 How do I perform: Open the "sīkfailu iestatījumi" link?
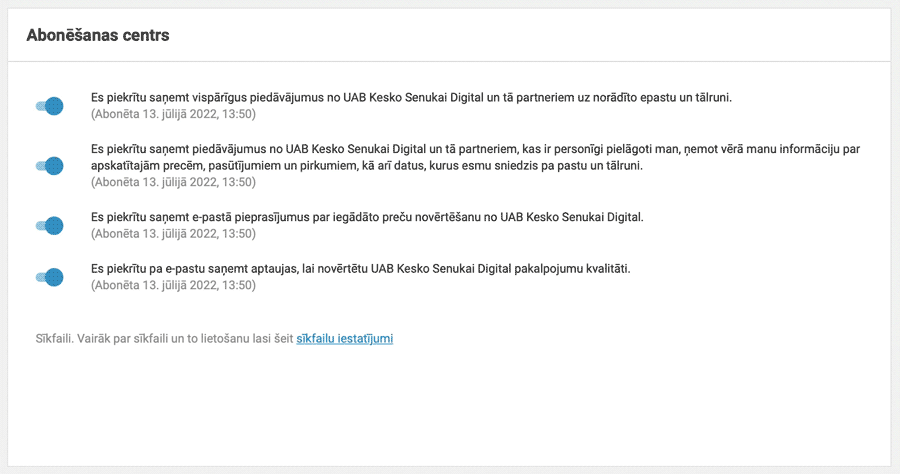tap(344, 339)
